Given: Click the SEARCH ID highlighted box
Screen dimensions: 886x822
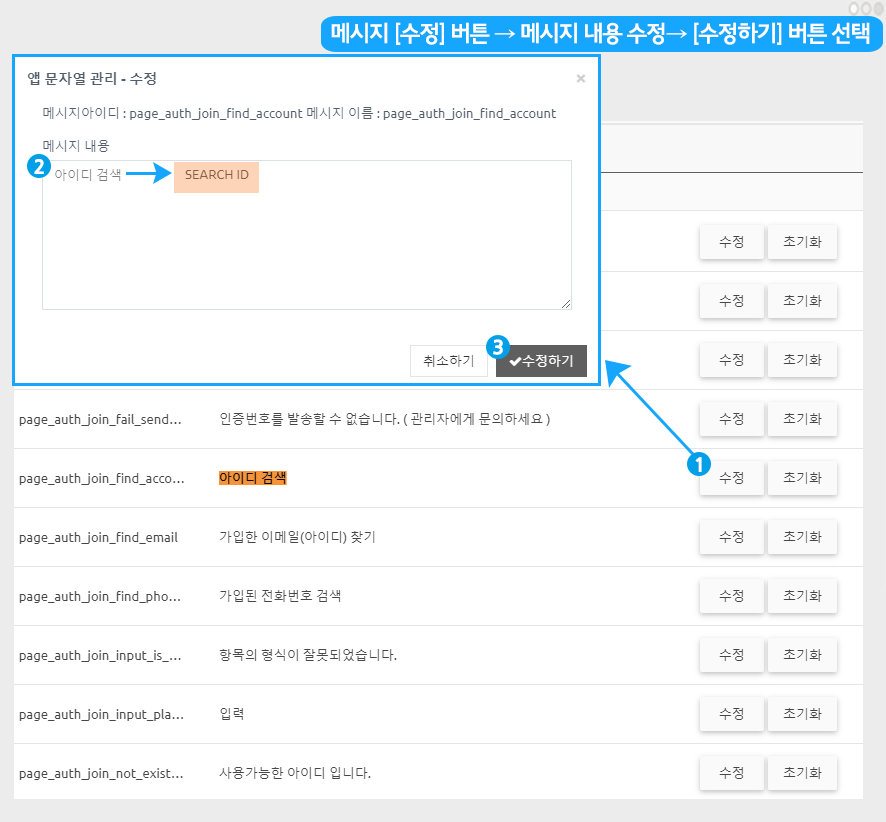Looking at the screenshot, I should pyautogui.click(x=216, y=175).
